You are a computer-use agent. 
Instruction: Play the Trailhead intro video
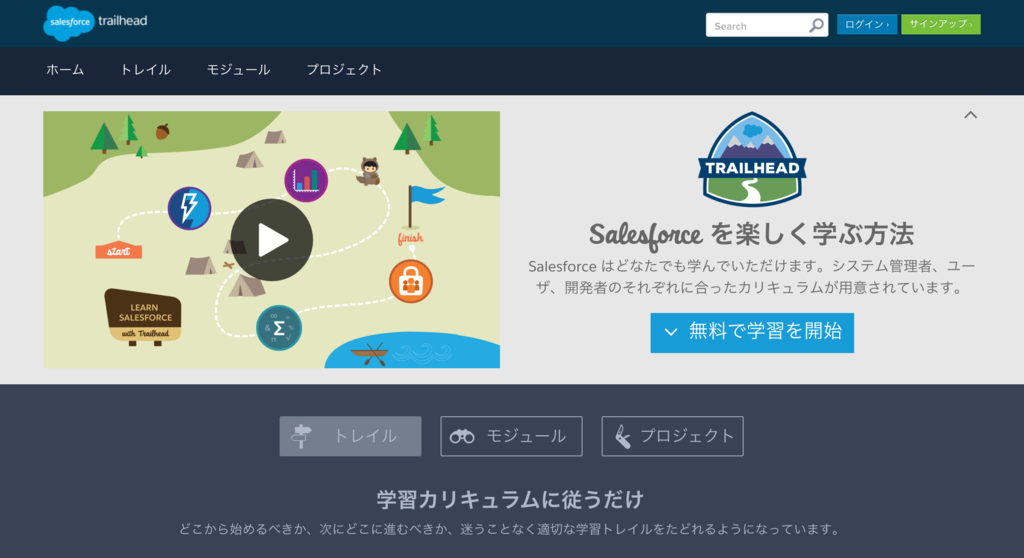(x=272, y=240)
